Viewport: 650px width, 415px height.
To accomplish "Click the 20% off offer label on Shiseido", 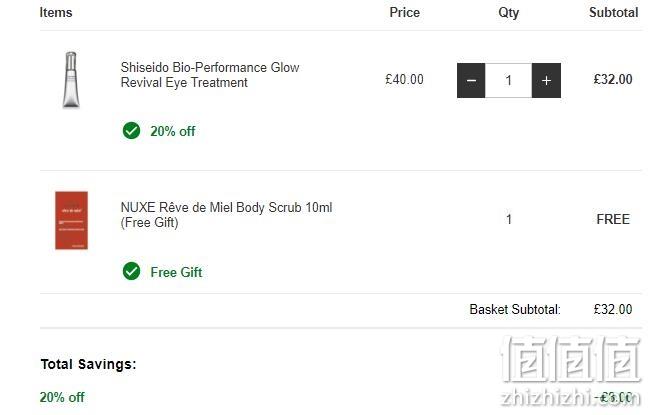I will [x=172, y=131].
